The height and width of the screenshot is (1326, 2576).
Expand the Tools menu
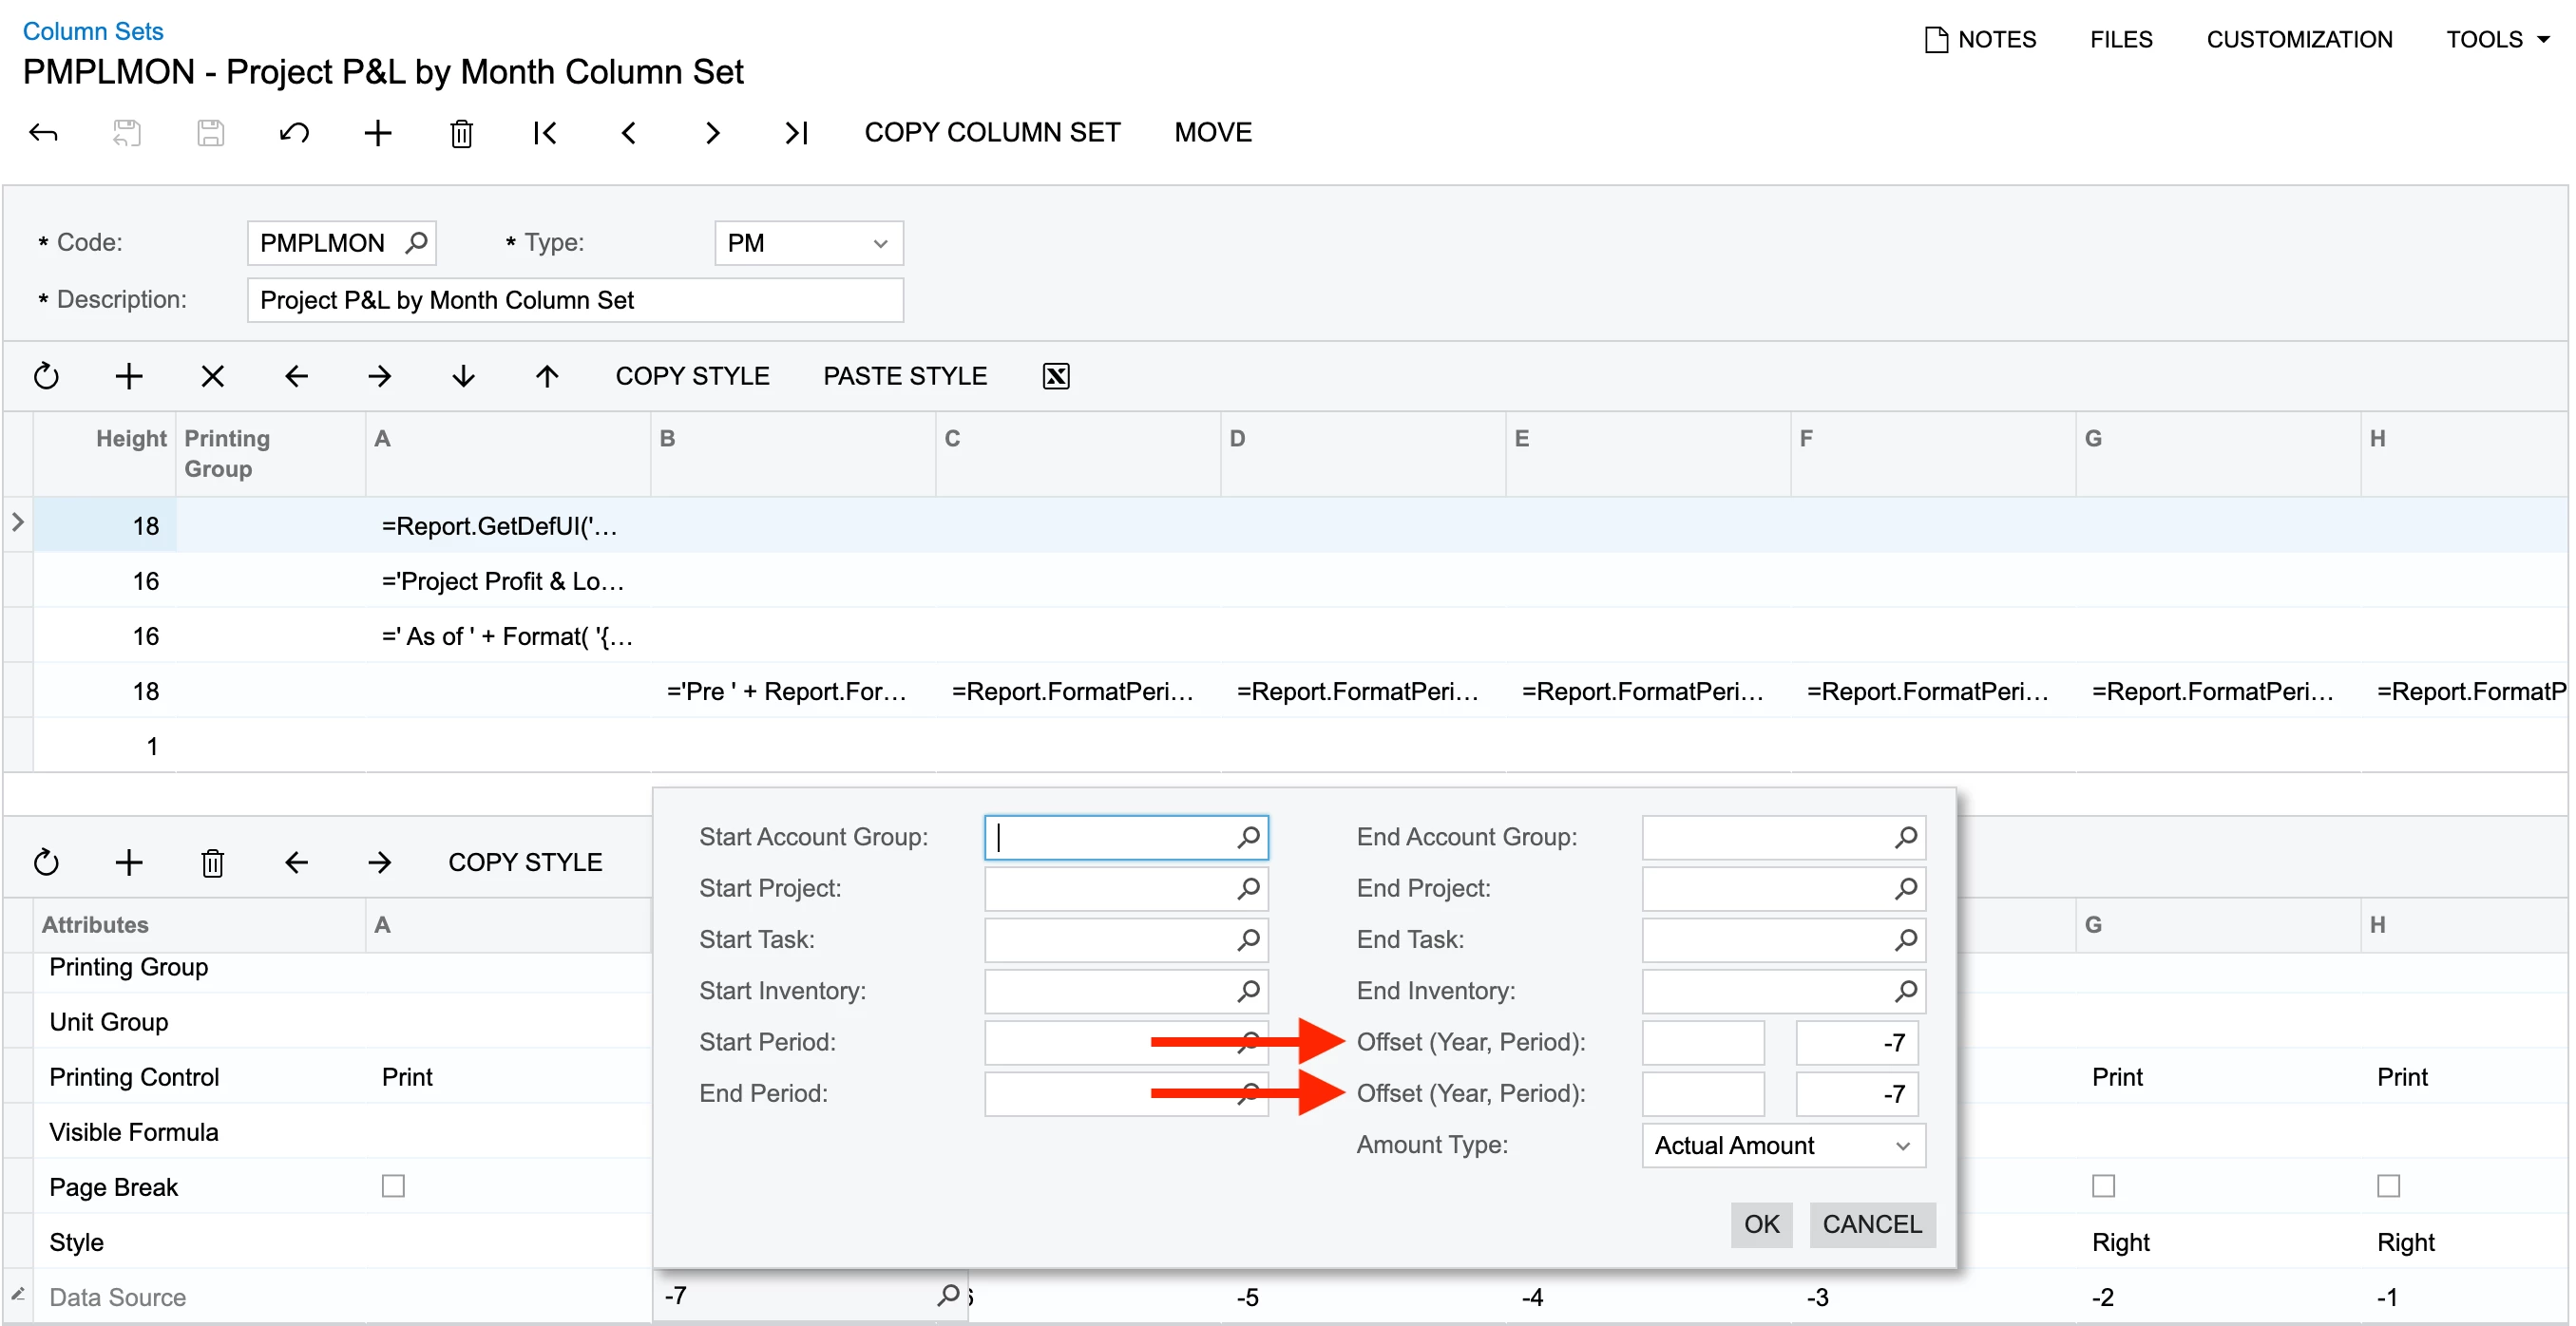coord(2497,40)
